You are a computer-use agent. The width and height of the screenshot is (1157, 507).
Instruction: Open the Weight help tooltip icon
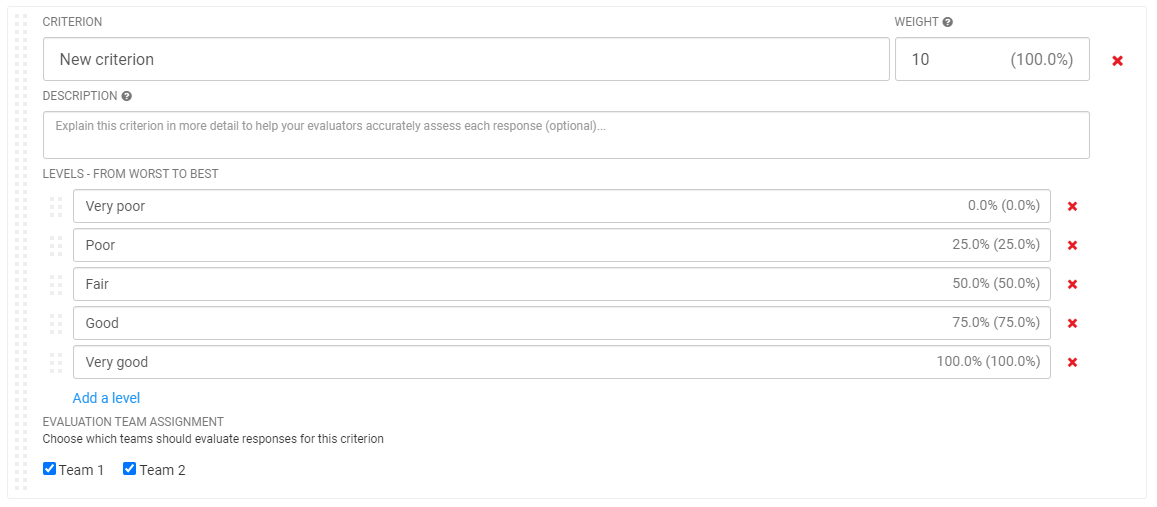pos(947,22)
